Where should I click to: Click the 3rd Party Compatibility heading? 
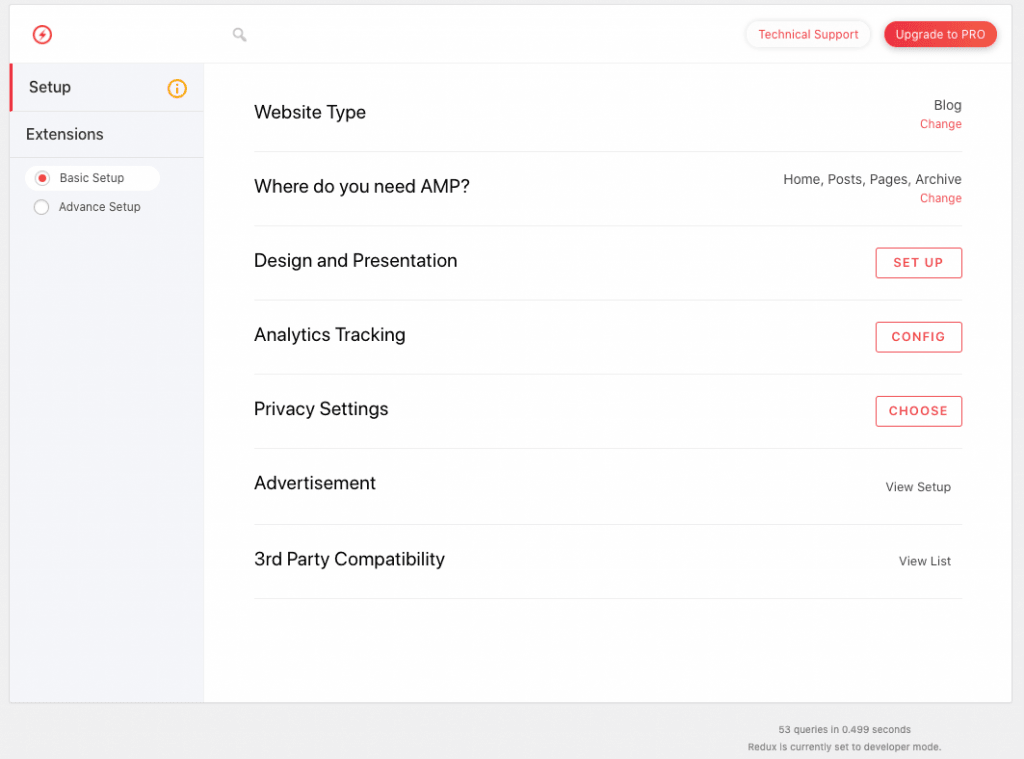pos(349,559)
